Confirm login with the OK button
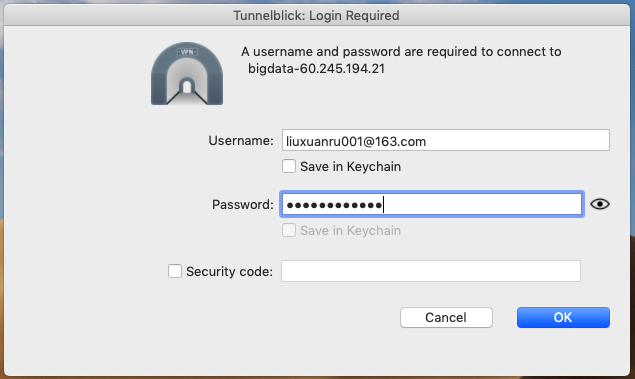This screenshot has height=379, width=635. click(x=563, y=317)
